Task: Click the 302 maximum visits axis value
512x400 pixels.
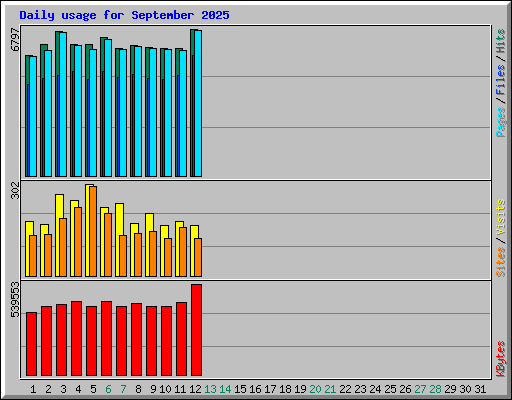Action: (x=15, y=190)
